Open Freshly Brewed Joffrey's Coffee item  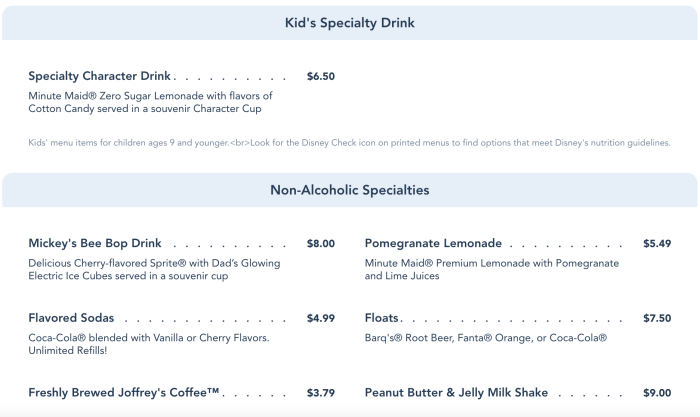(124, 392)
